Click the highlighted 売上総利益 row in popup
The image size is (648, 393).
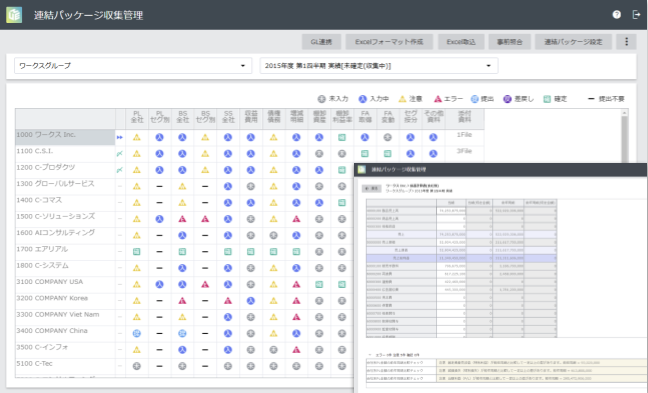(x=461, y=258)
